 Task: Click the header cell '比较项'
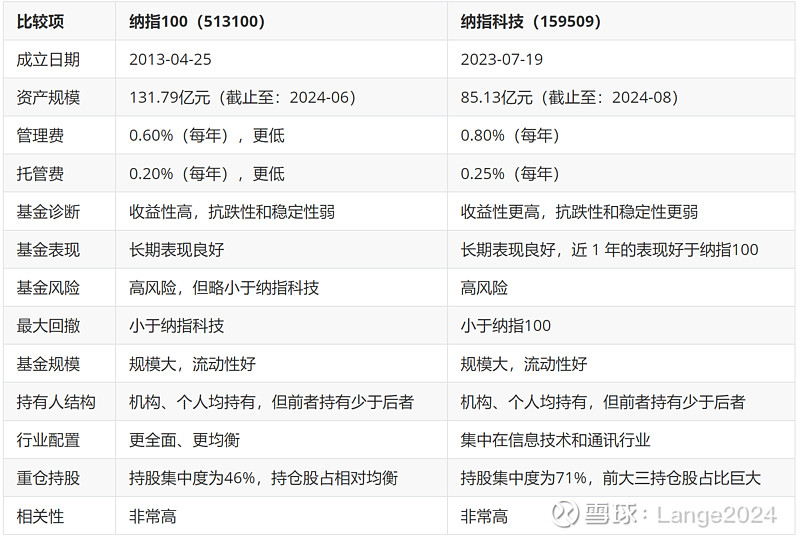40,22
